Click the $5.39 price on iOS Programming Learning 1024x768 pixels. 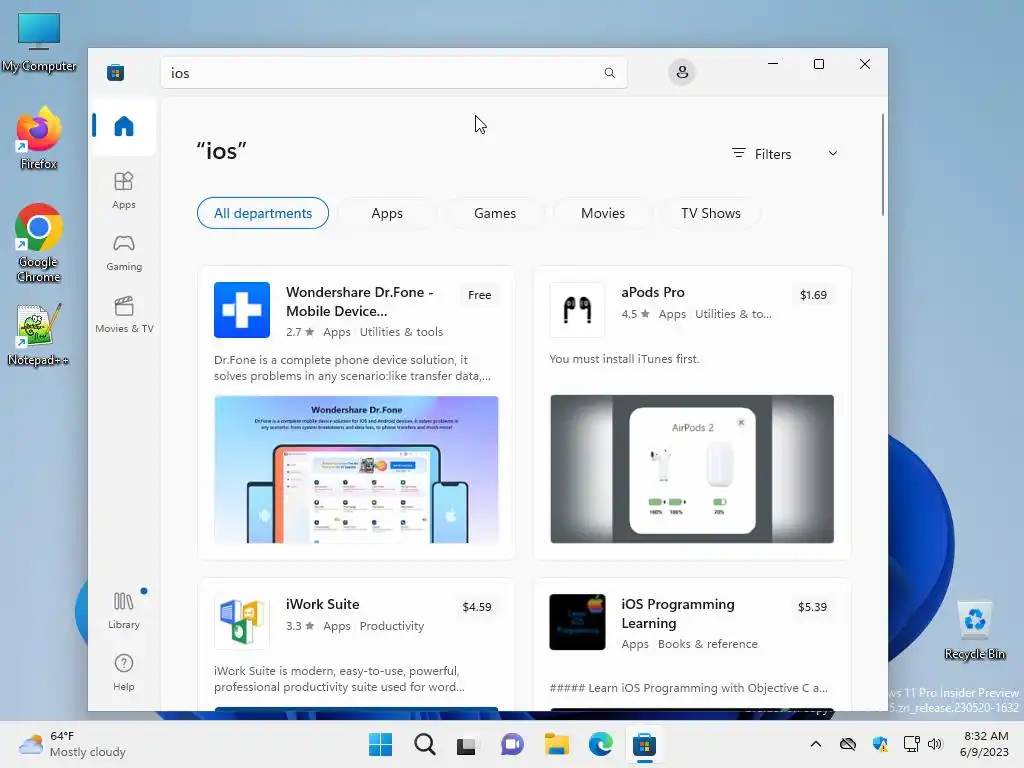point(812,607)
